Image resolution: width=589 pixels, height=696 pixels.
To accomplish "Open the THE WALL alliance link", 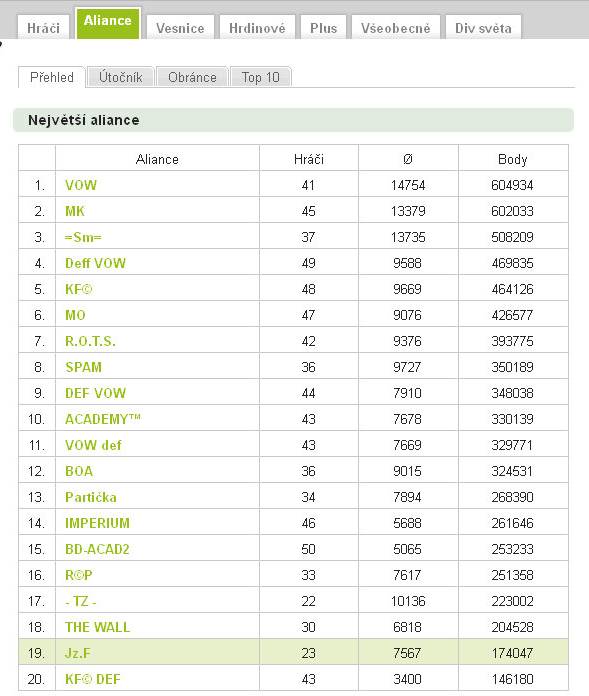I will (x=97, y=627).
